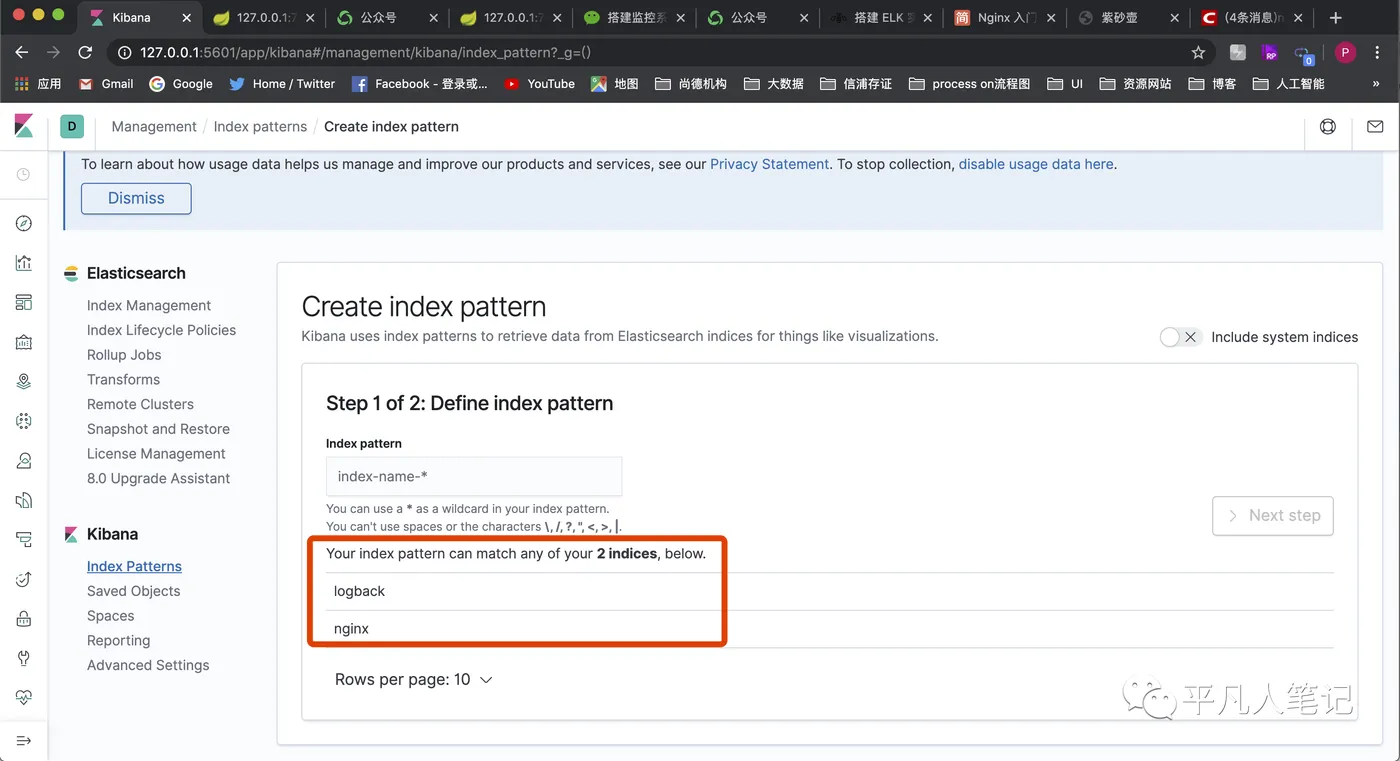The width and height of the screenshot is (1400, 761).
Task: Open the Logs sidebar icon
Action: pyautogui.click(x=24, y=500)
